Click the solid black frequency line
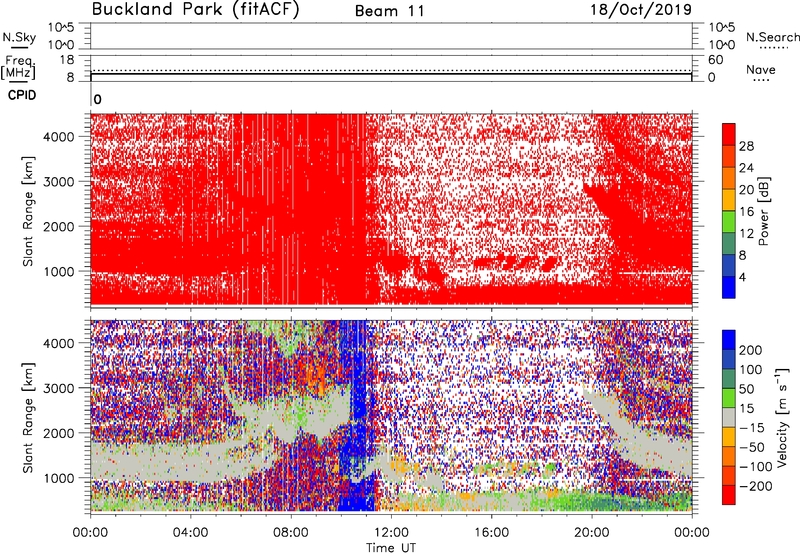The image size is (800, 554). coord(391,74)
